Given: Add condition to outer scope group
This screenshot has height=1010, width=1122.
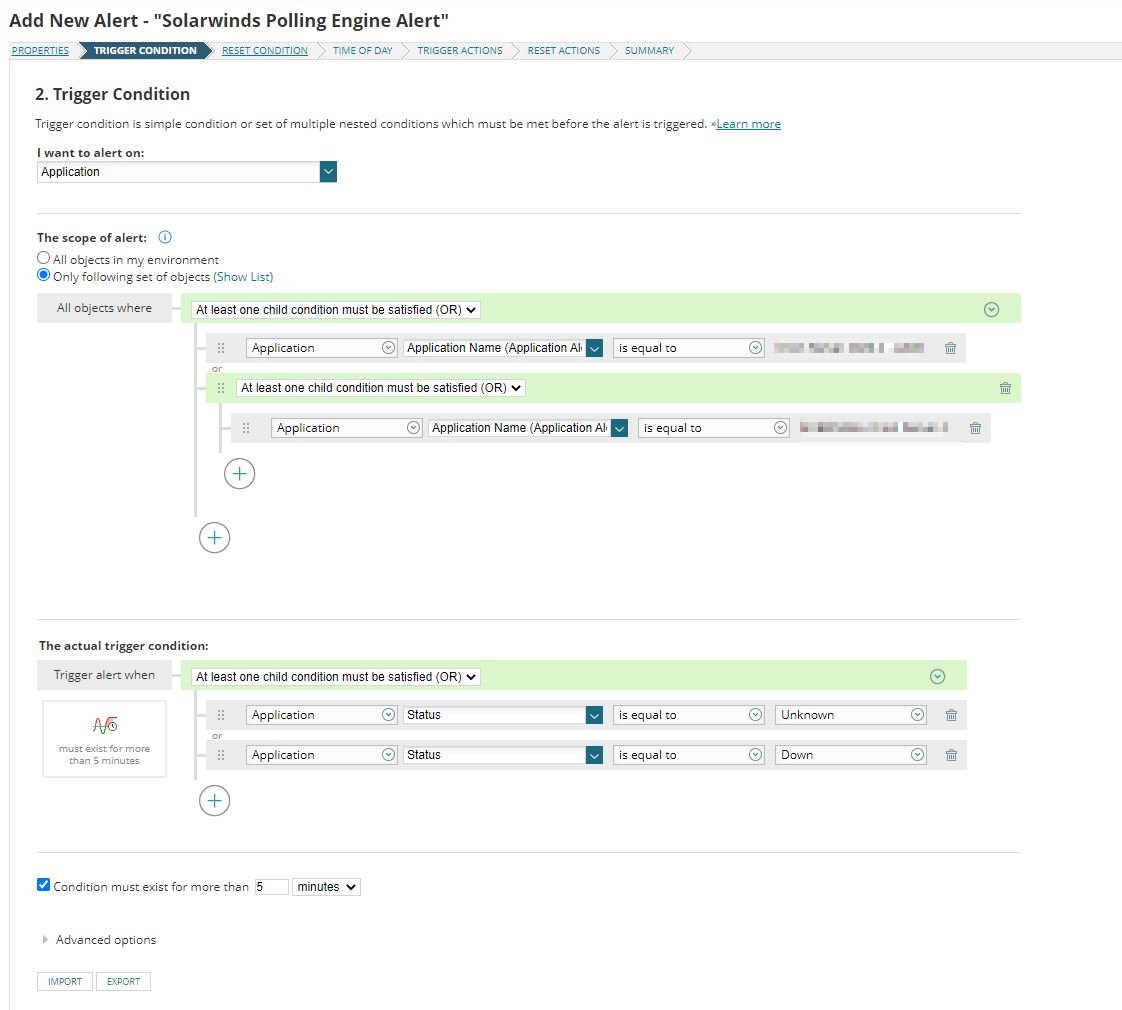Looking at the screenshot, I should (215, 538).
